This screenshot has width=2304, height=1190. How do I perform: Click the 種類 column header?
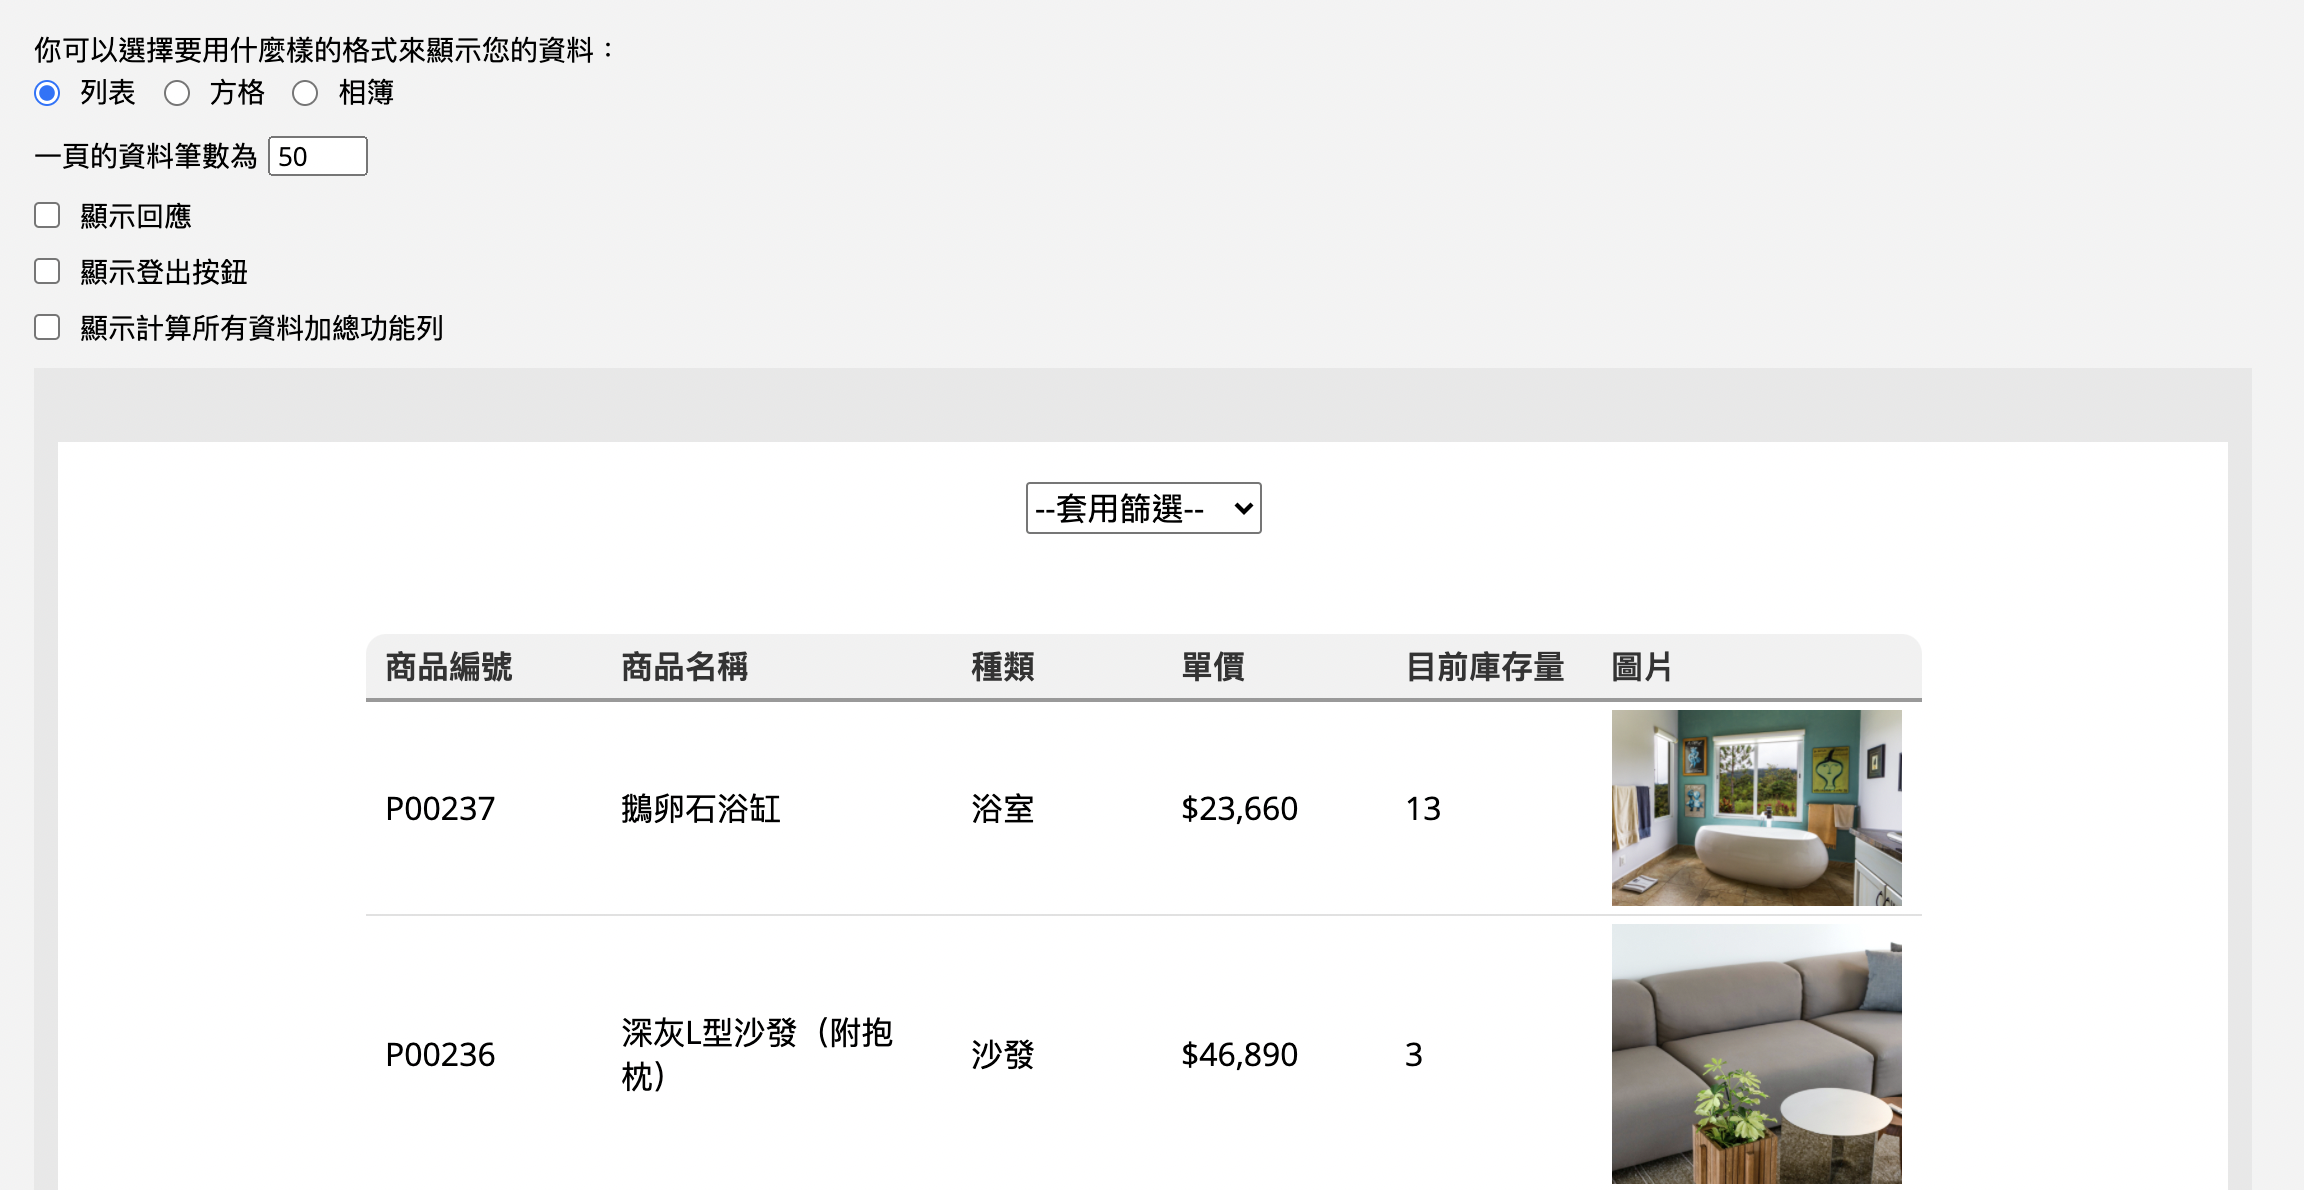1003,667
